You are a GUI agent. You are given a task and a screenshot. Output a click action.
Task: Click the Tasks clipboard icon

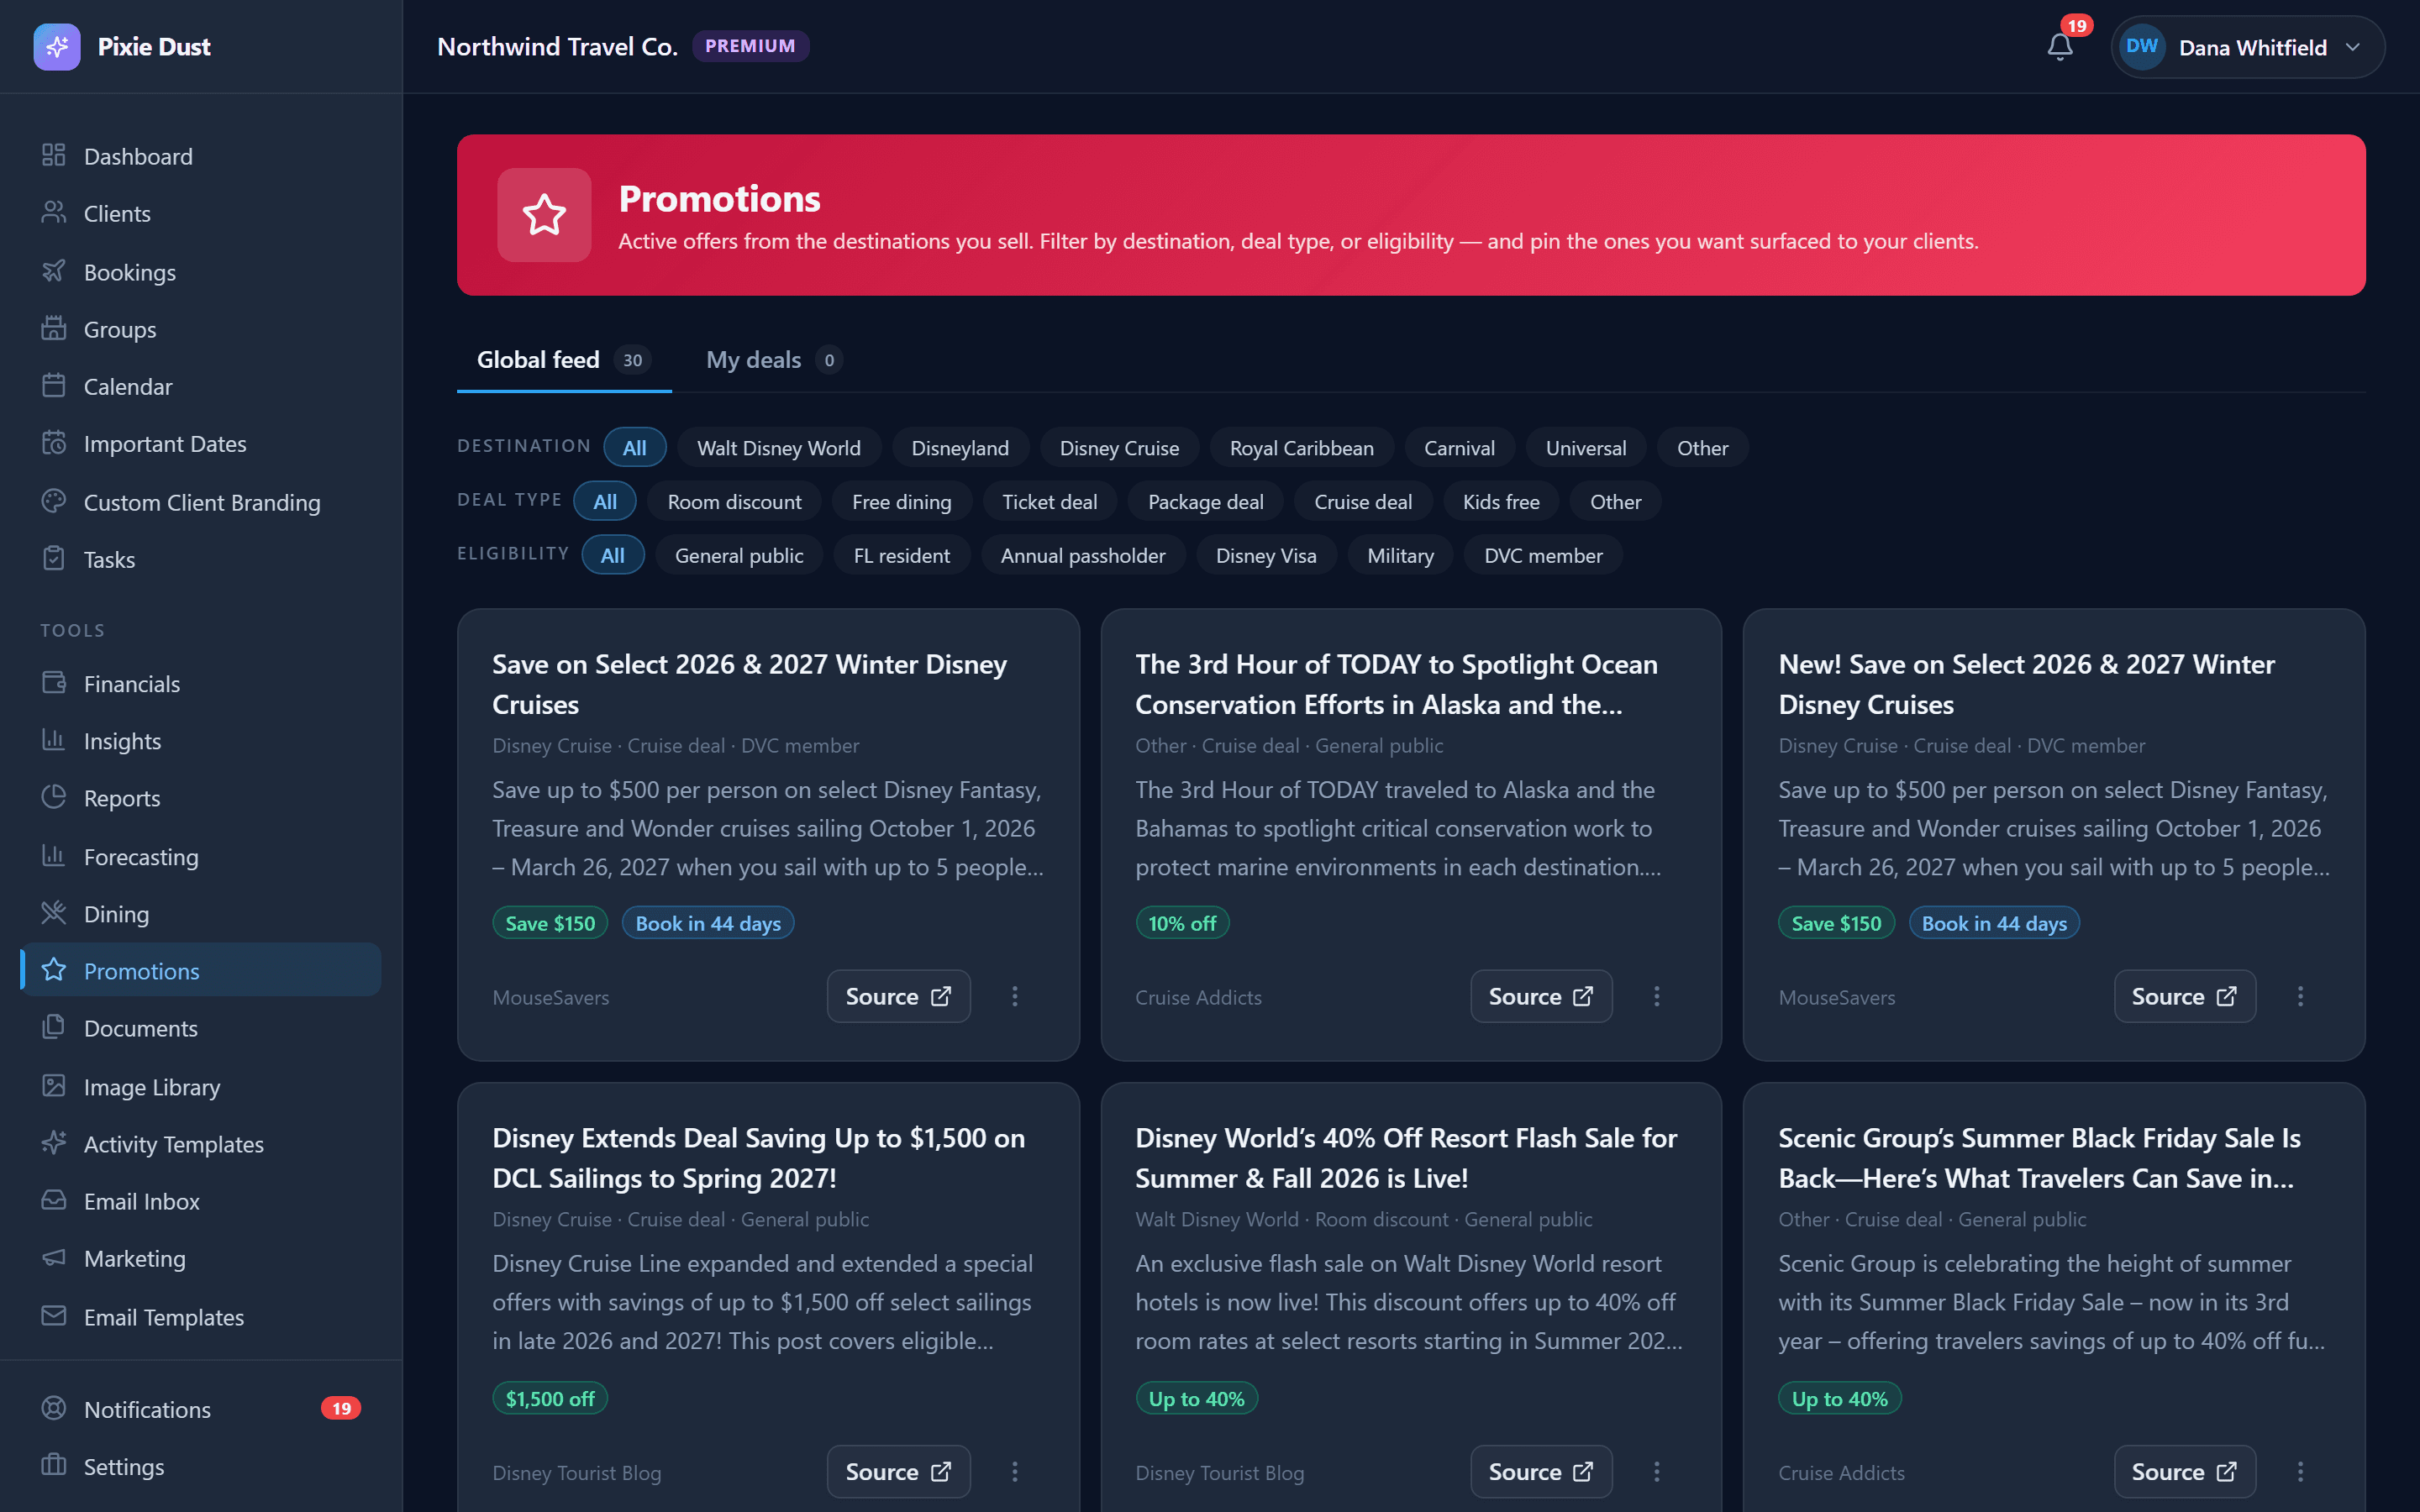(54, 558)
